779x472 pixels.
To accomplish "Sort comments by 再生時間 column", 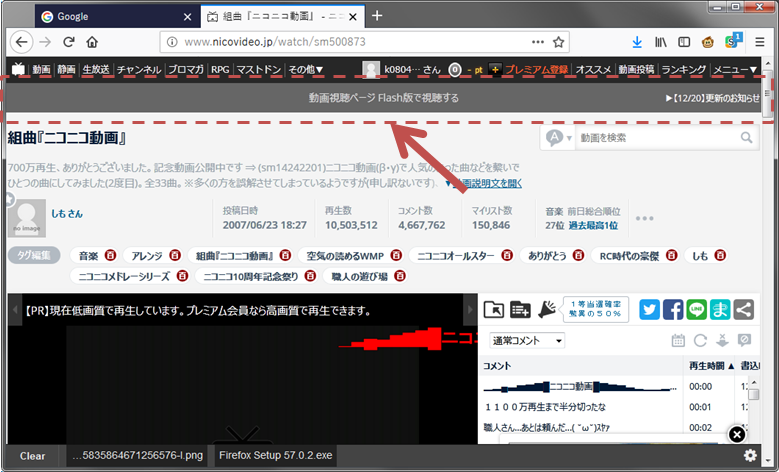I will 711,366.
